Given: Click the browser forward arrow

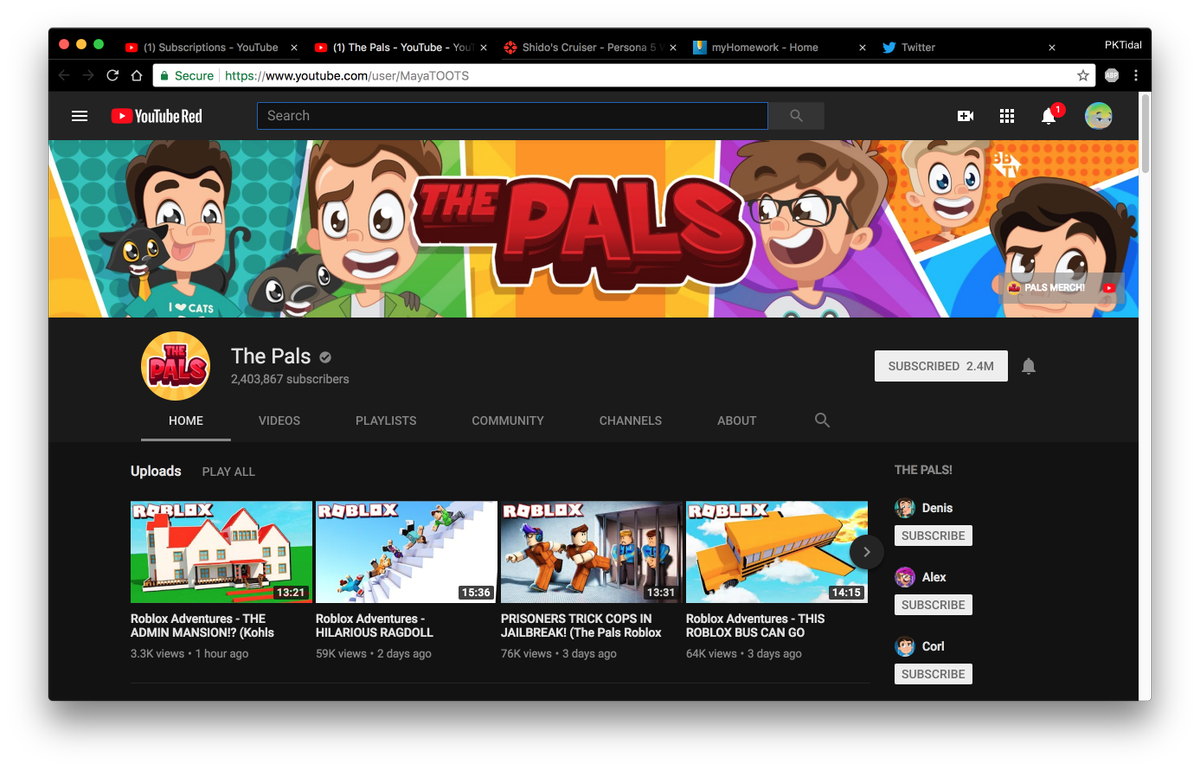Looking at the screenshot, I should [88, 75].
